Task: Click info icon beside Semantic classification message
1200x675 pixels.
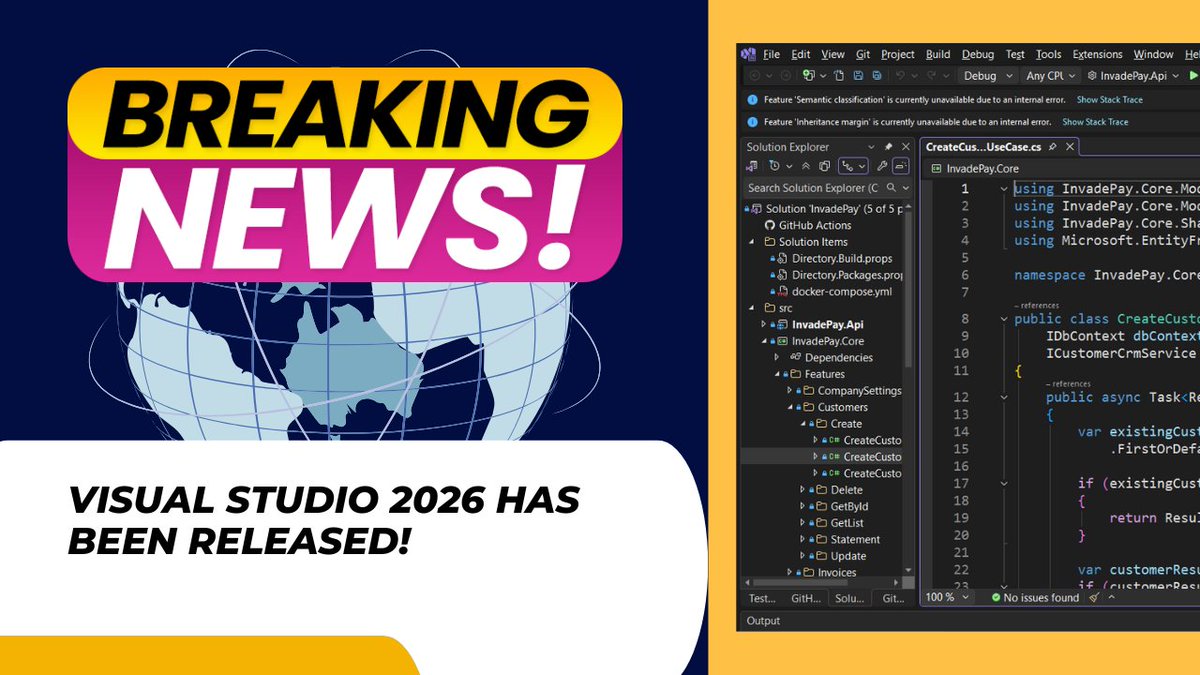Action: click(753, 100)
